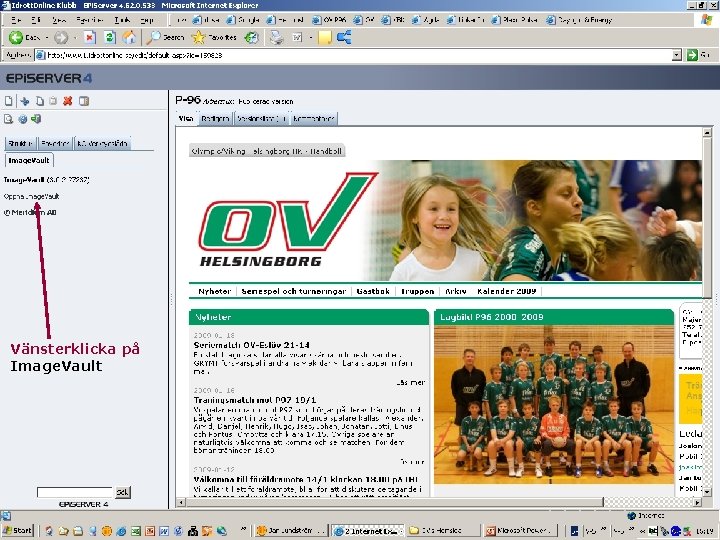Switch to the Visa tab

coord(186,118)
